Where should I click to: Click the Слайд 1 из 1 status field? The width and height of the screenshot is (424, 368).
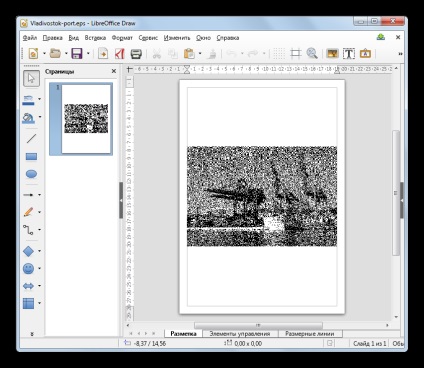click(x=369, y=343)
